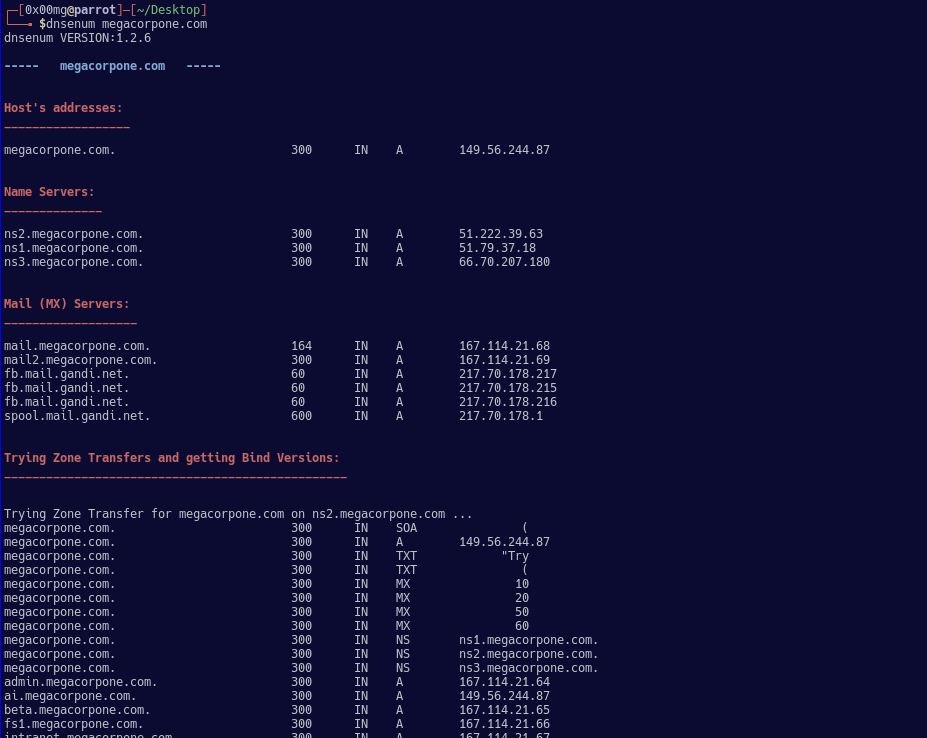Click fs1.megacorpone.com. hostname

pyautogui.click(x=73, y=724)
